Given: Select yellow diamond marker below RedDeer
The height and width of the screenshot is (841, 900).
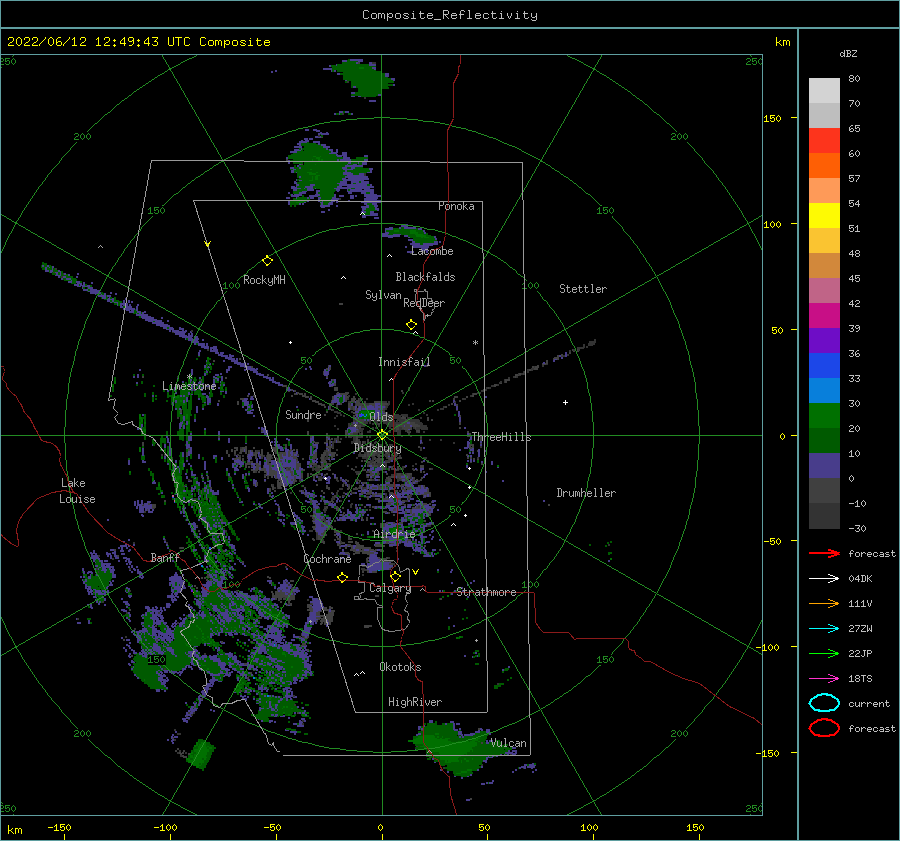Looking at the screenshot, I should coord(411,325).
